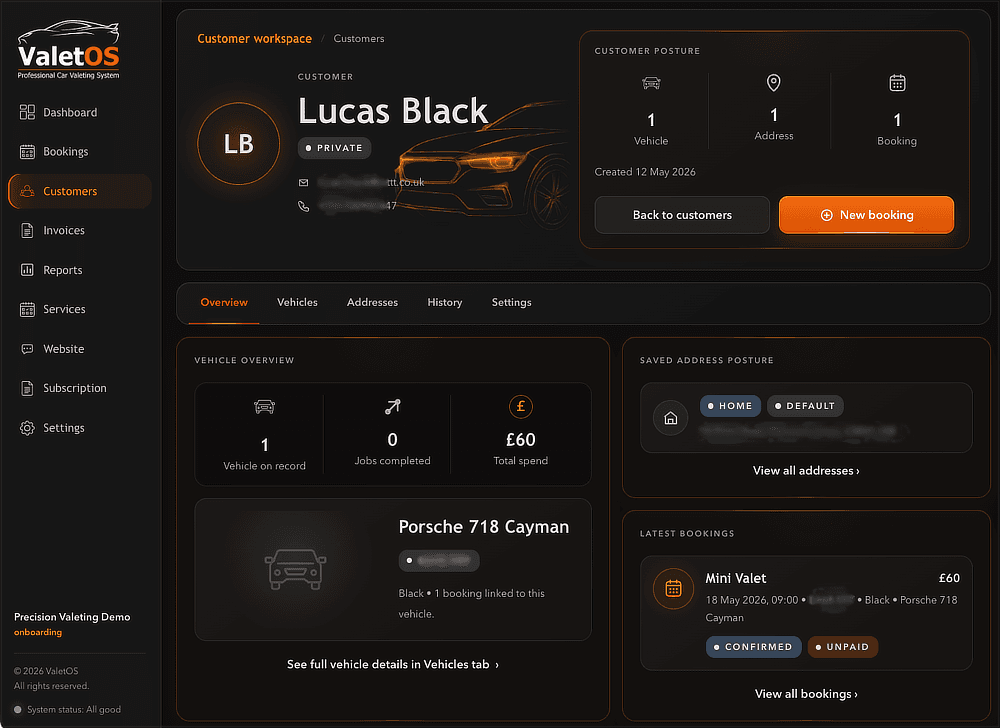
Task: Click the Lucas Black customer name
Action: point(393,111)
